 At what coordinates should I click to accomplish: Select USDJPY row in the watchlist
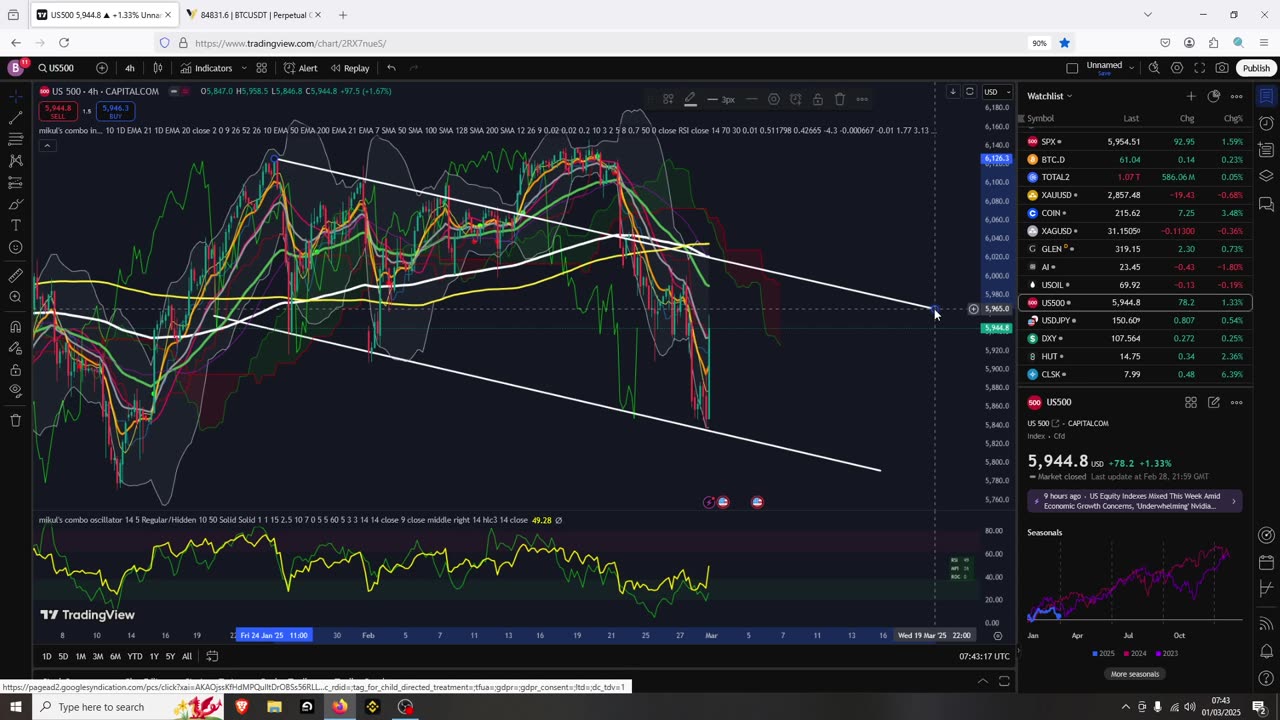(x=1135, y=320)
